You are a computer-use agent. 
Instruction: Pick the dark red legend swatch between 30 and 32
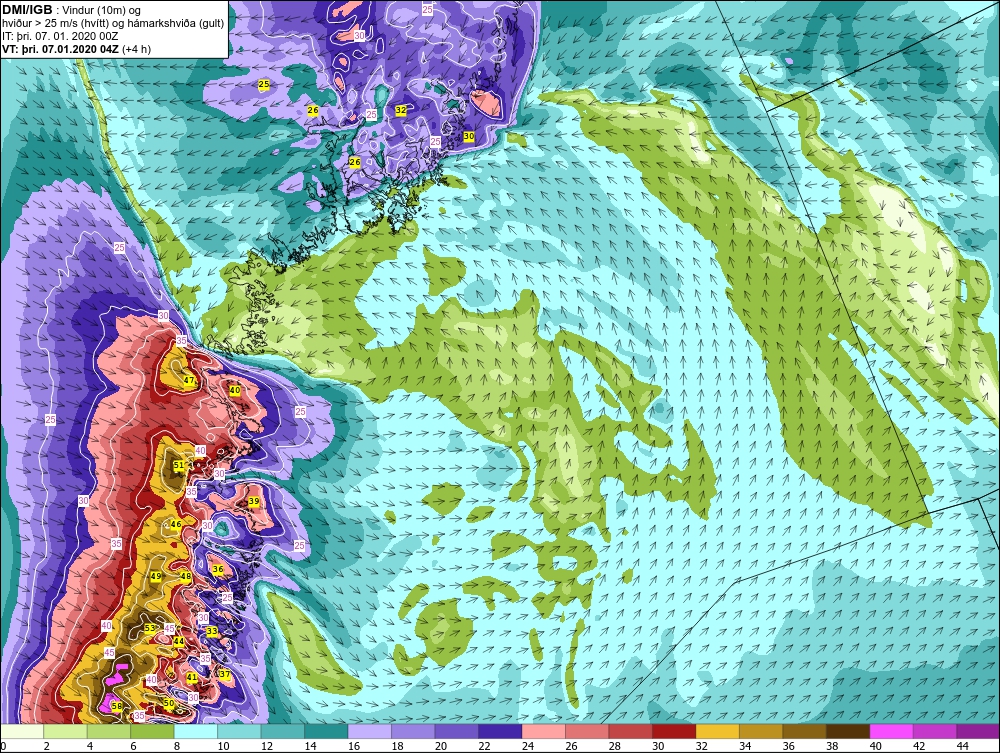click(673, 731)
